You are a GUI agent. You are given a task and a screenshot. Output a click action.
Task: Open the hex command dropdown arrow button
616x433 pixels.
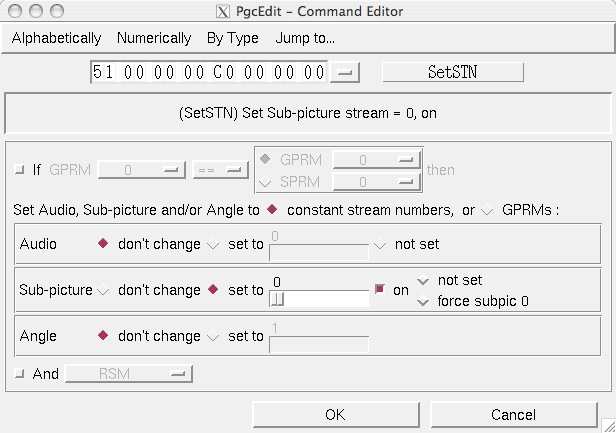(x=345, y=72)
